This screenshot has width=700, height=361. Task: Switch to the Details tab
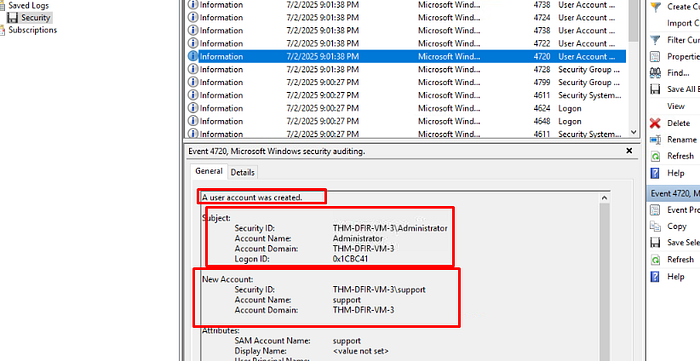pyautogui.click(x=242, y=172)
